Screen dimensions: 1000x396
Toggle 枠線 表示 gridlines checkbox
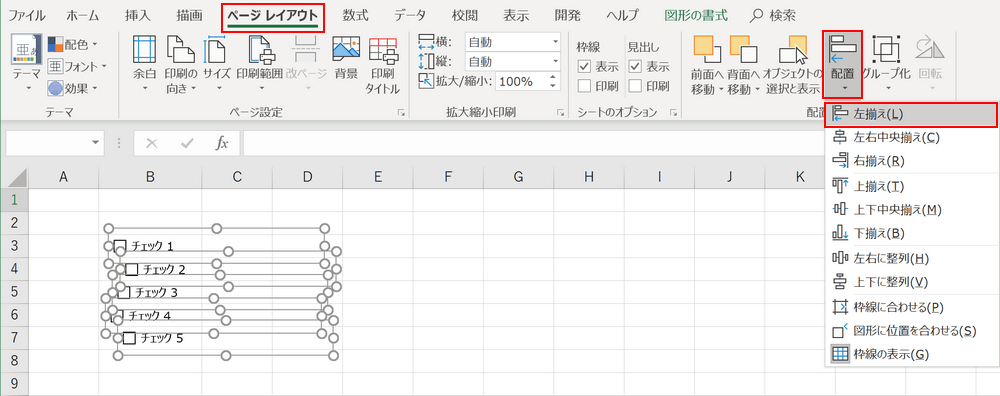(x=584, y=66)
